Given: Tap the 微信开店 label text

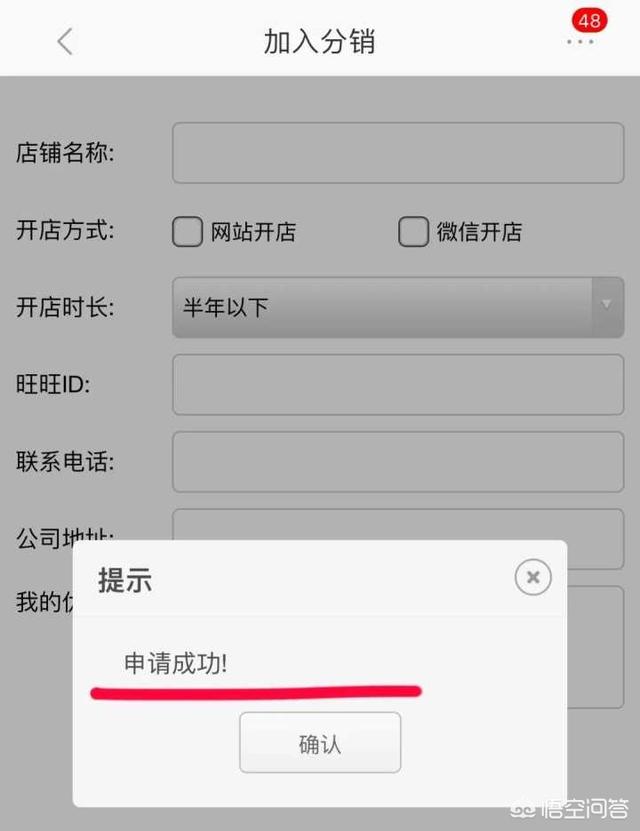Looking at the screenshot, I should (x=479, y=232).
